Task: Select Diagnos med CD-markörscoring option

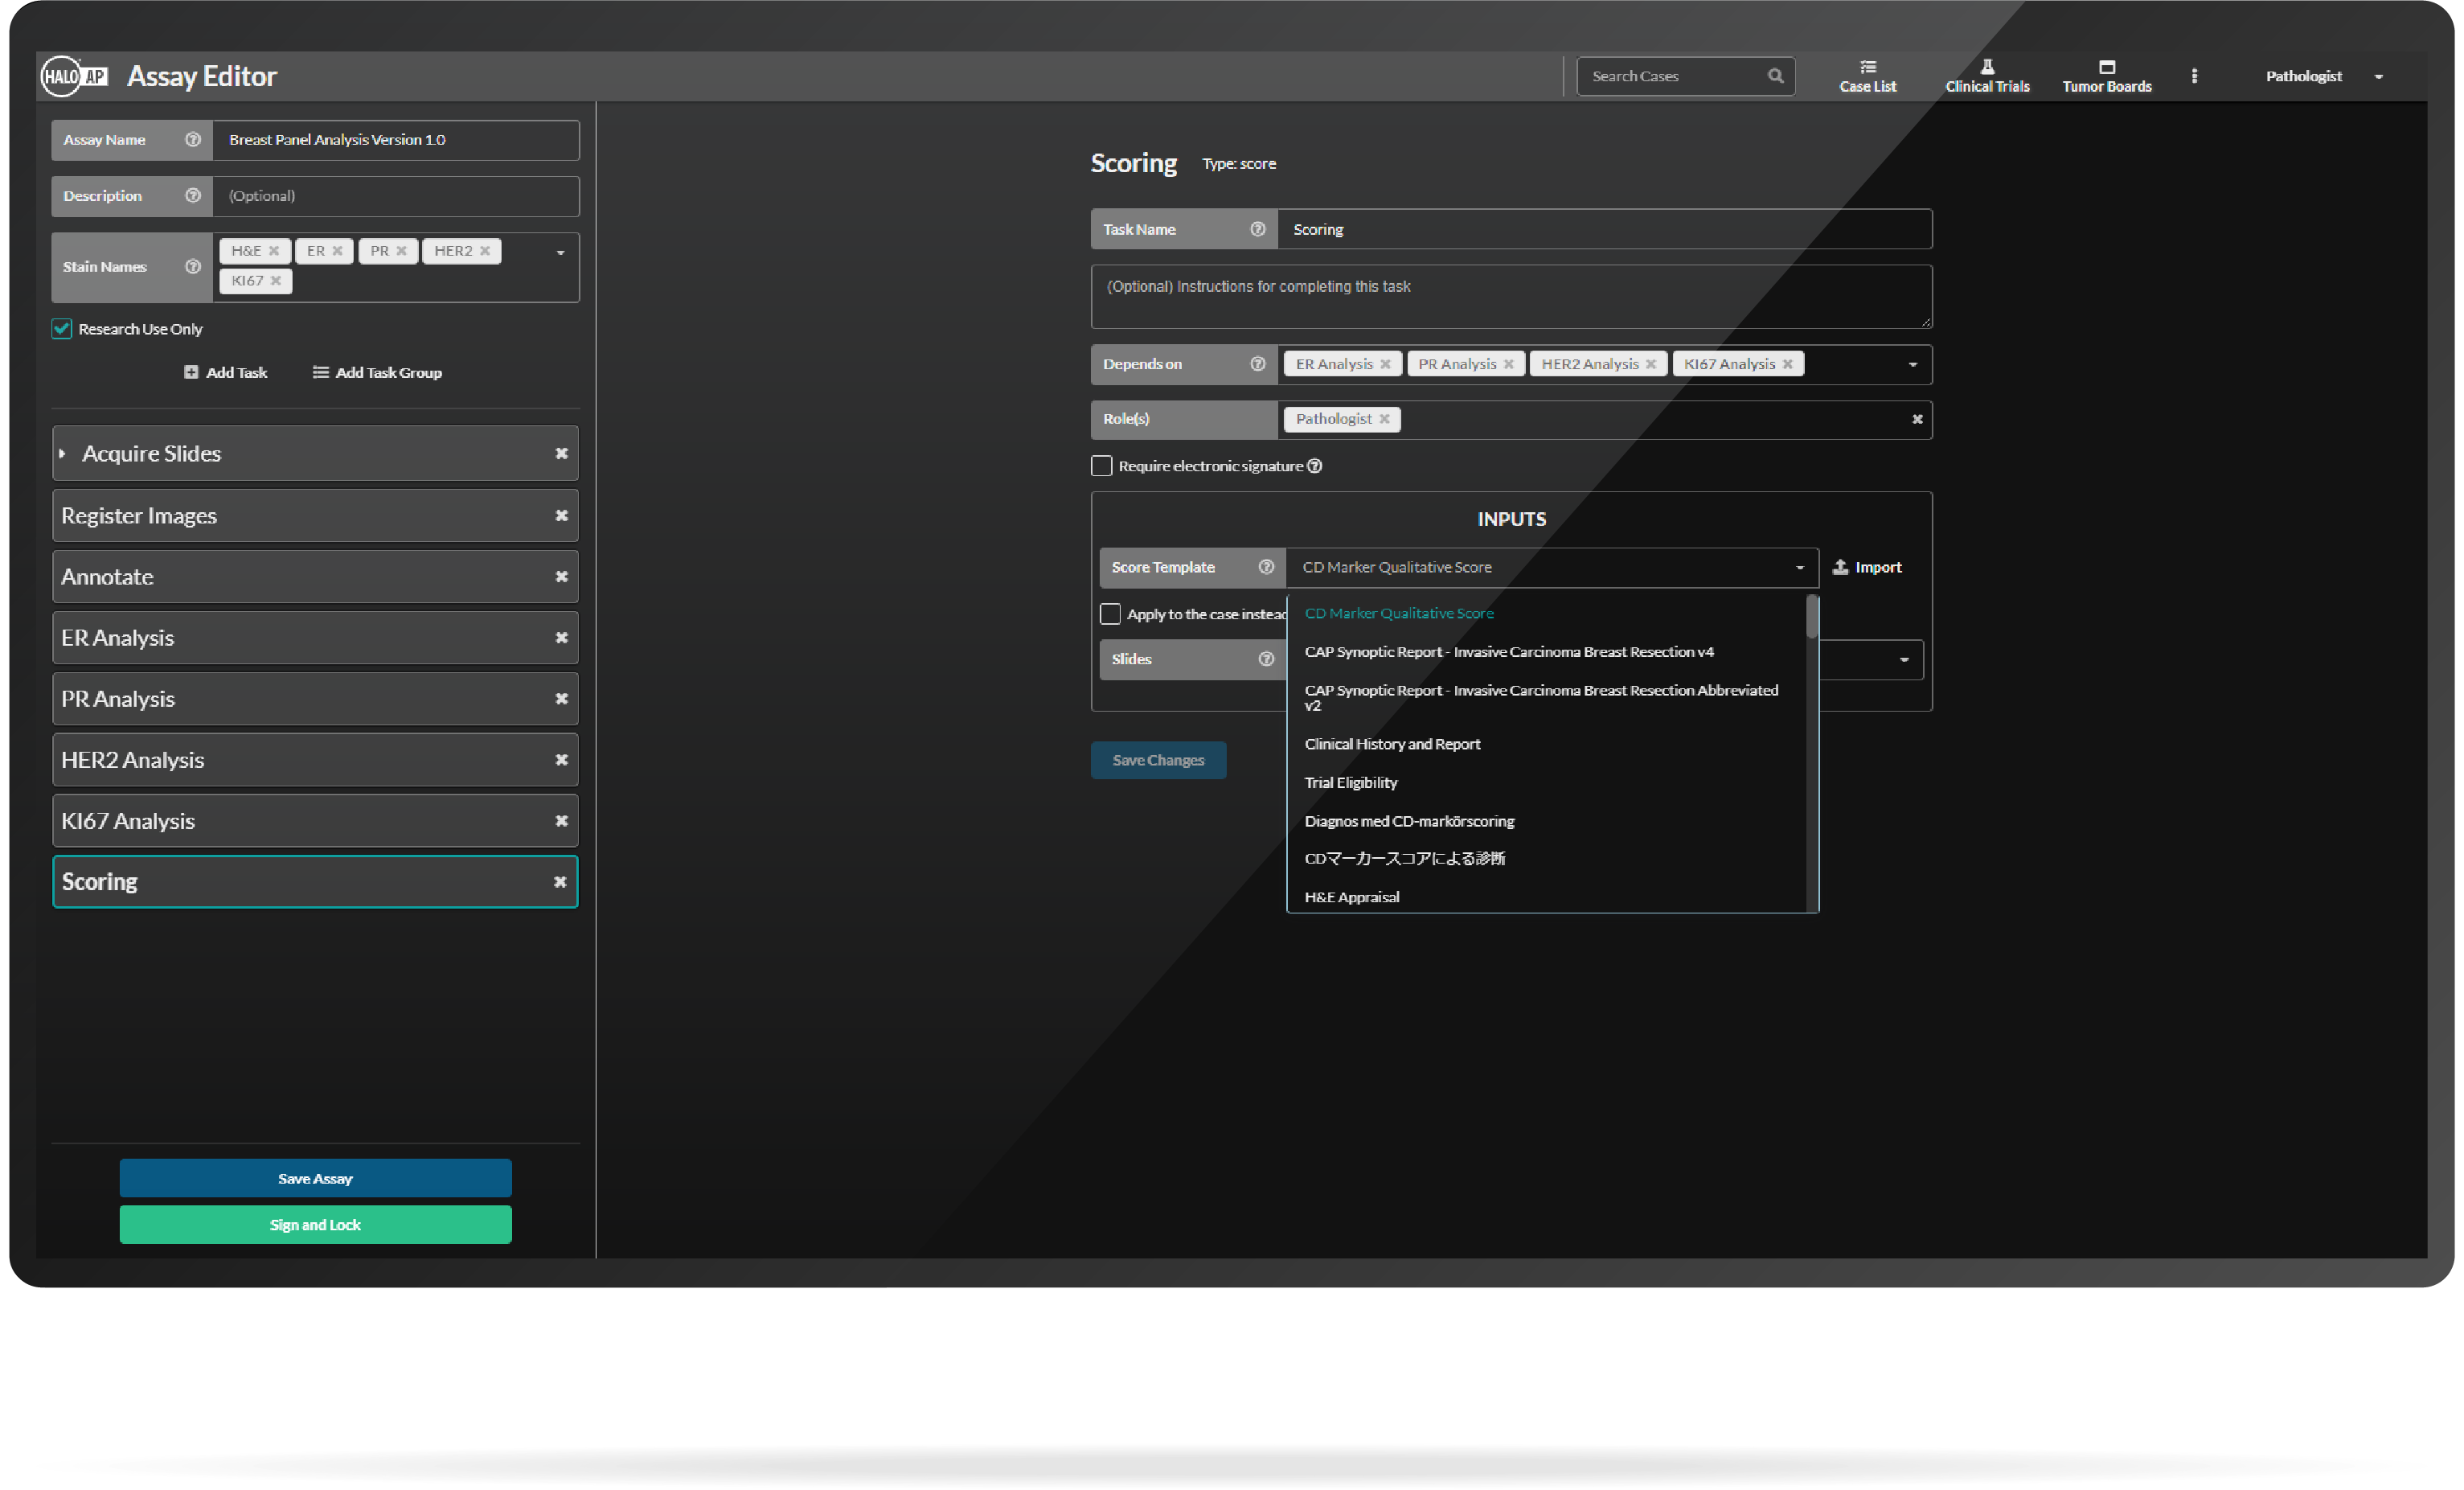Action: click(x=1546, y=821)
